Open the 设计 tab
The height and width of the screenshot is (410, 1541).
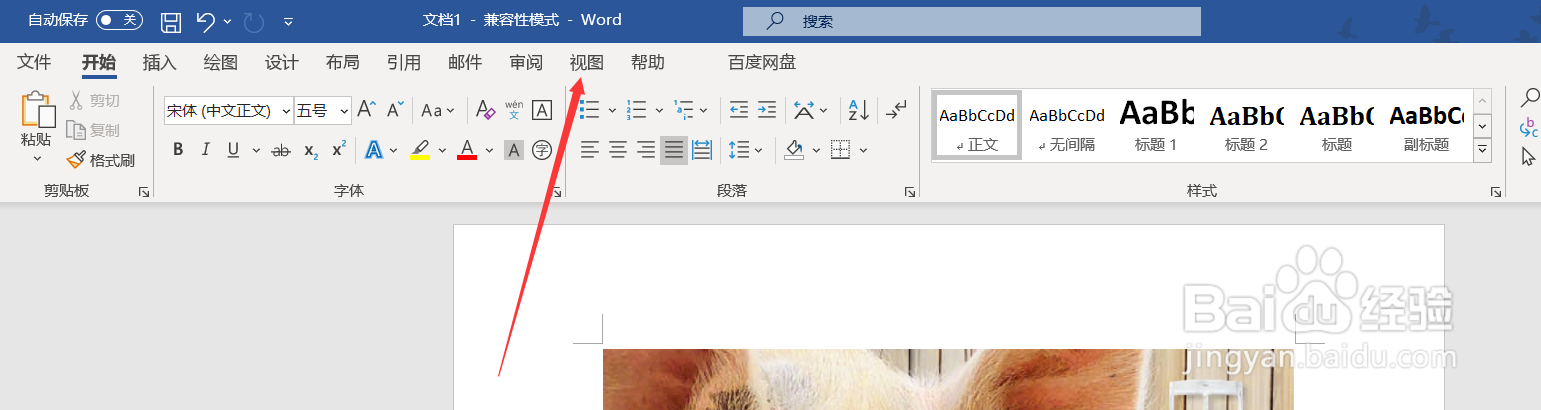282,62
